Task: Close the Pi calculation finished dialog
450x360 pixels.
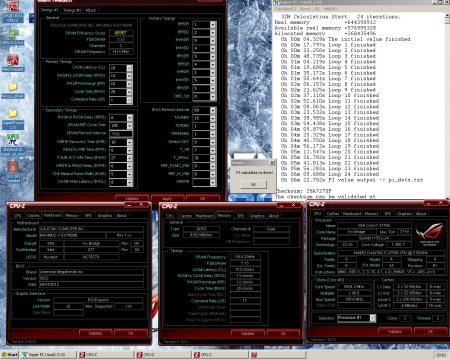Action: [x=272, y=163]
